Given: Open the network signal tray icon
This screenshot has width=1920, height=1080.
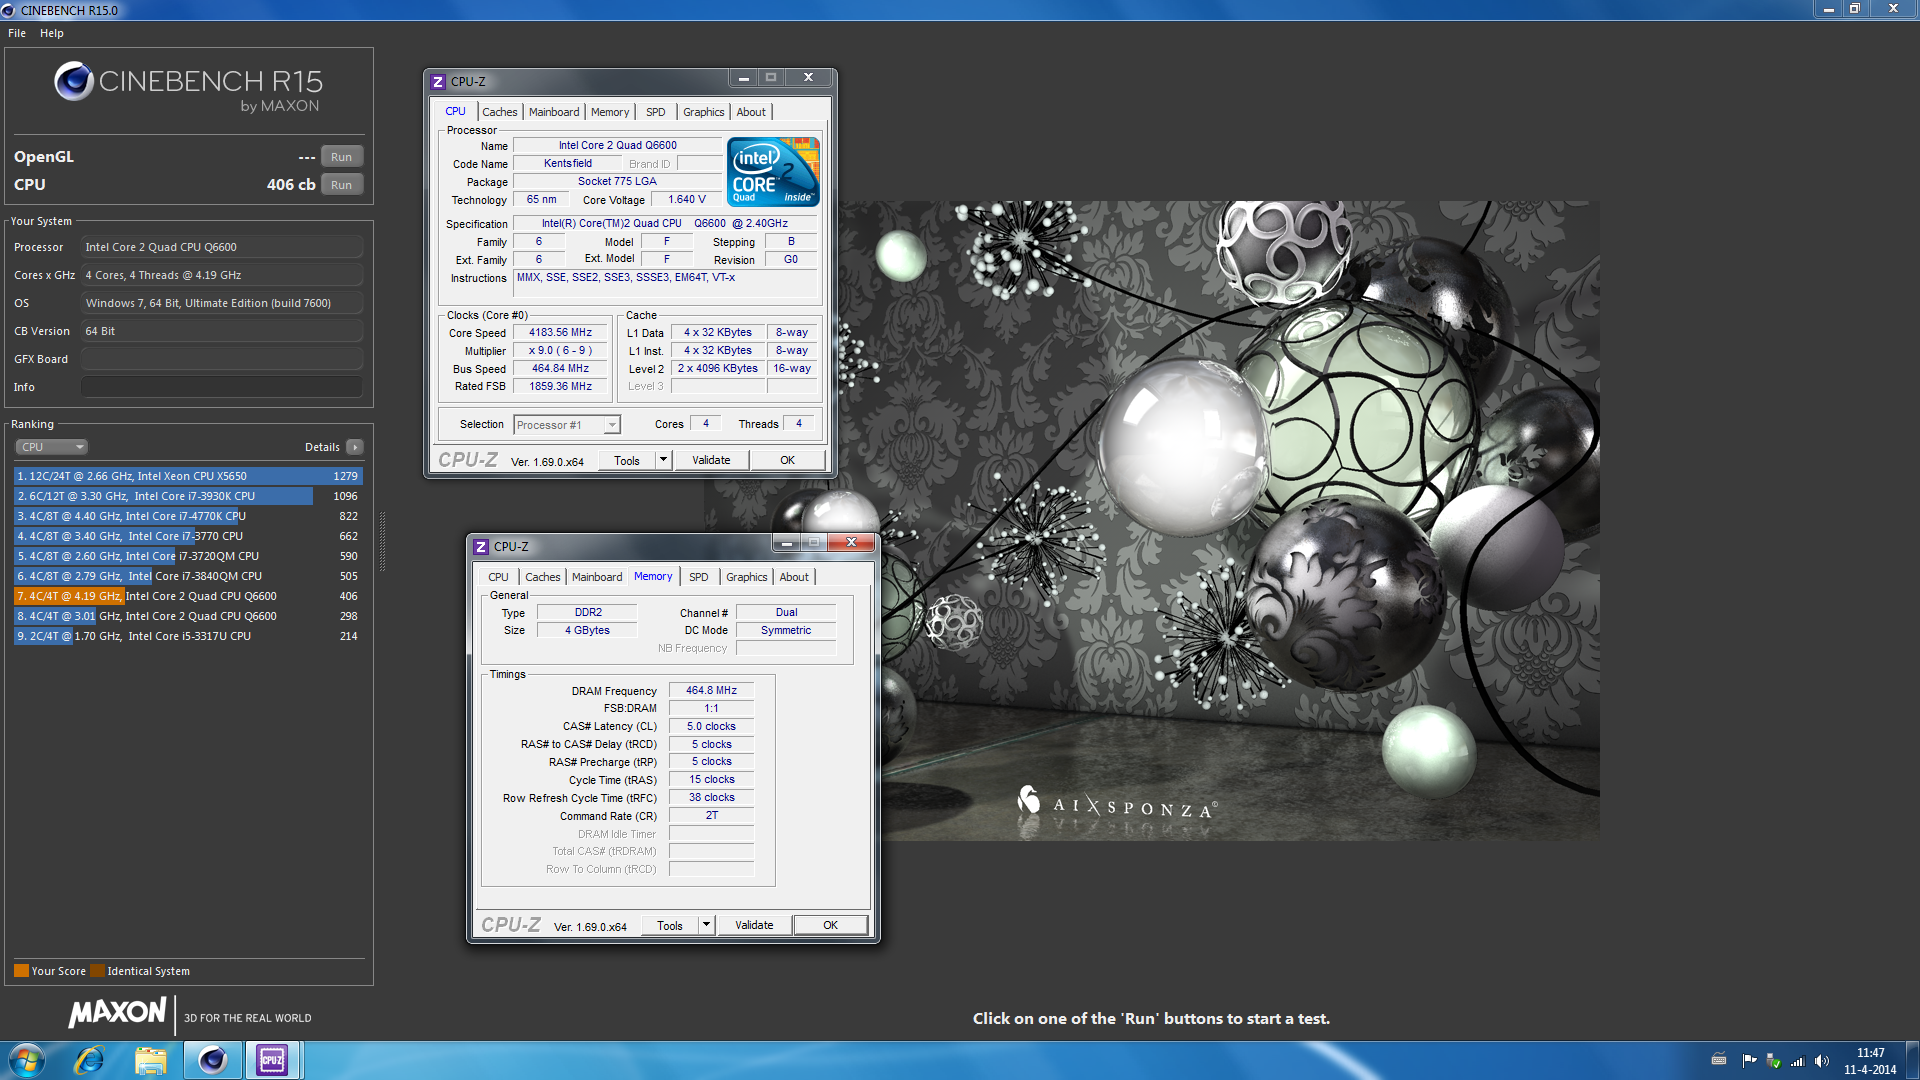Looking at the screenshot, I should click(x=1797, y=1061).
